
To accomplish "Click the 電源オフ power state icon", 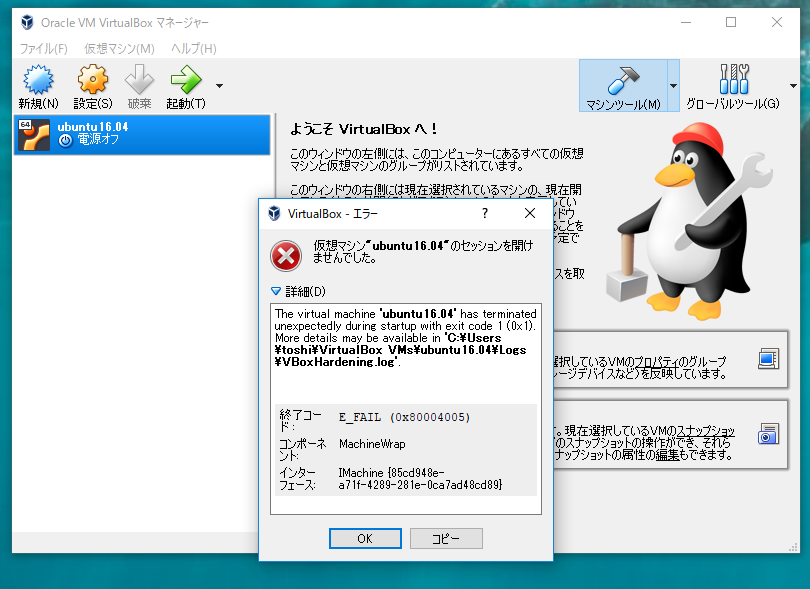I will [65, 141].
